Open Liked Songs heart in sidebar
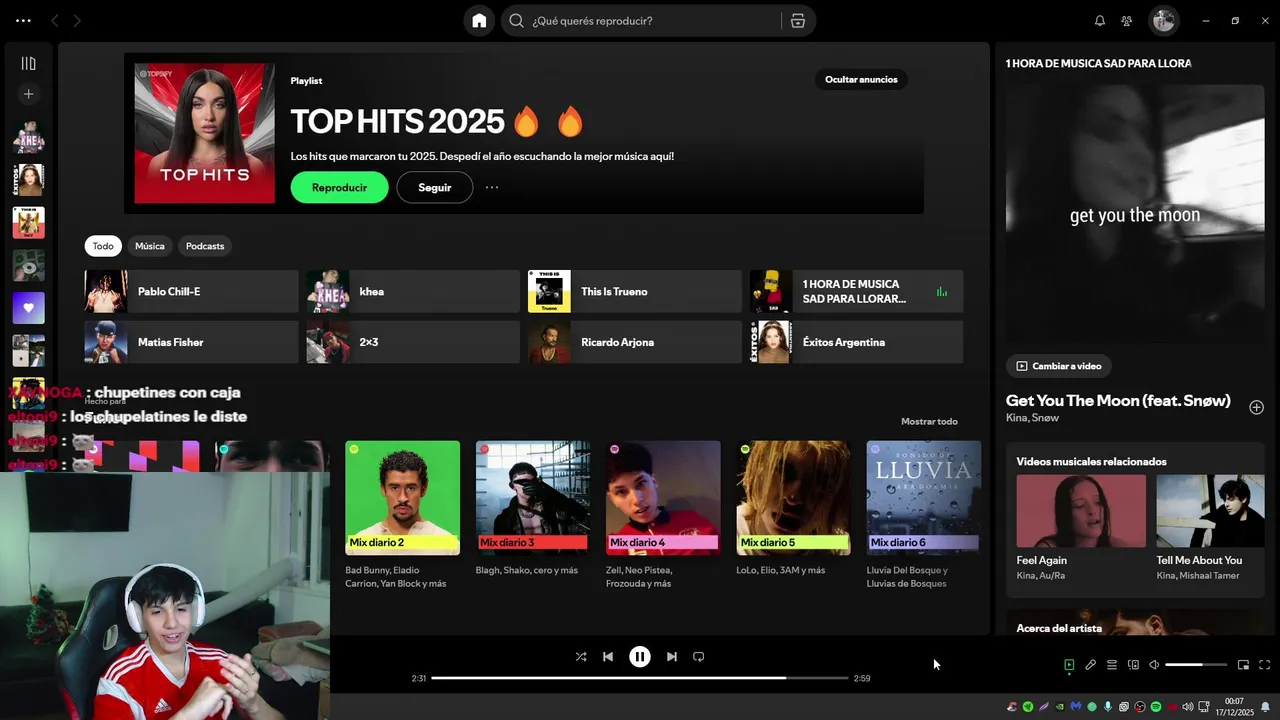Viewport: 1280px width, 720px height. (28, 308)
